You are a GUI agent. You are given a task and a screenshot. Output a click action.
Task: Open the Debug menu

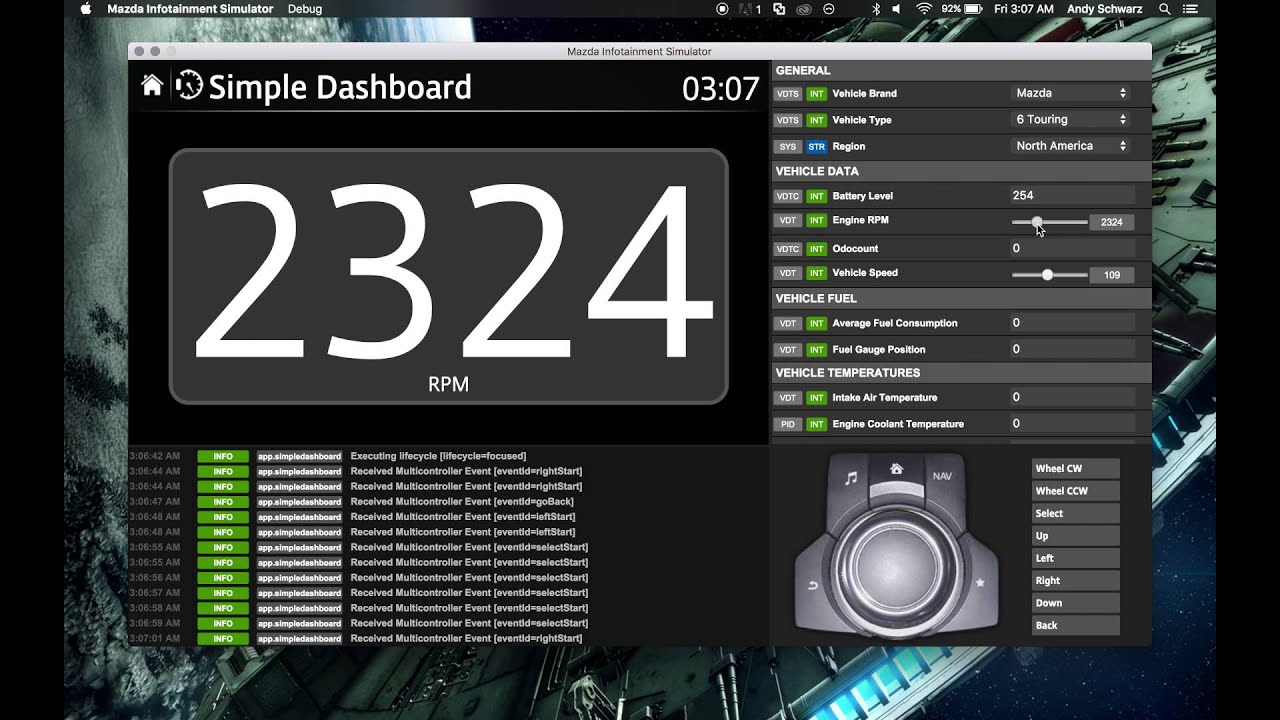[305, 9]
